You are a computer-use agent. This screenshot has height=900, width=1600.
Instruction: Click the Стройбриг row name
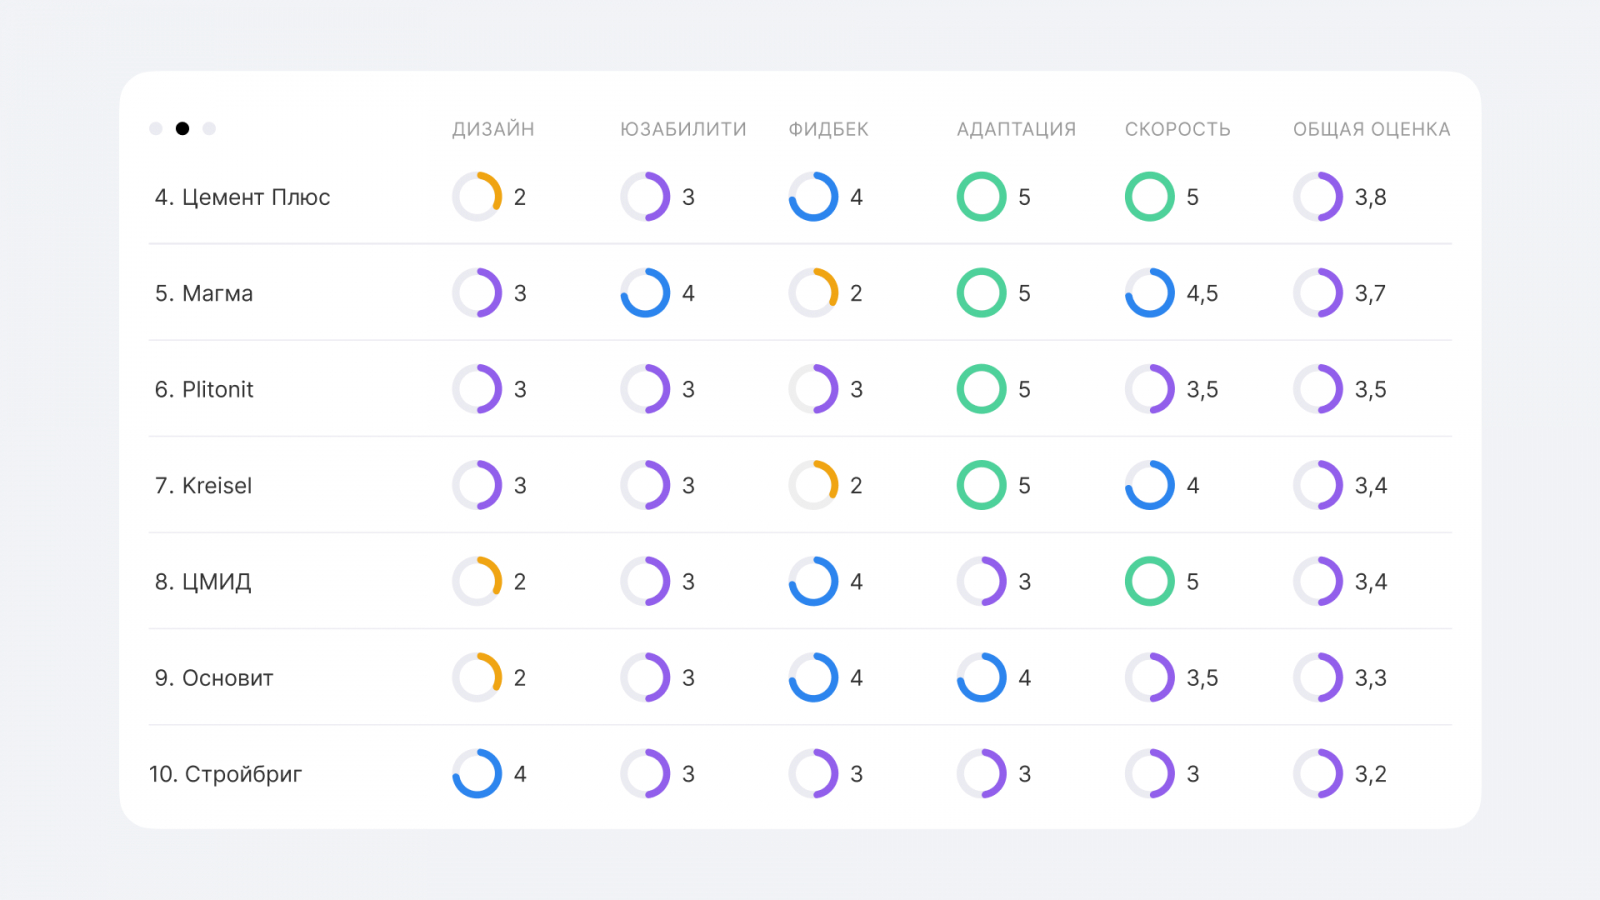(225, 774)
